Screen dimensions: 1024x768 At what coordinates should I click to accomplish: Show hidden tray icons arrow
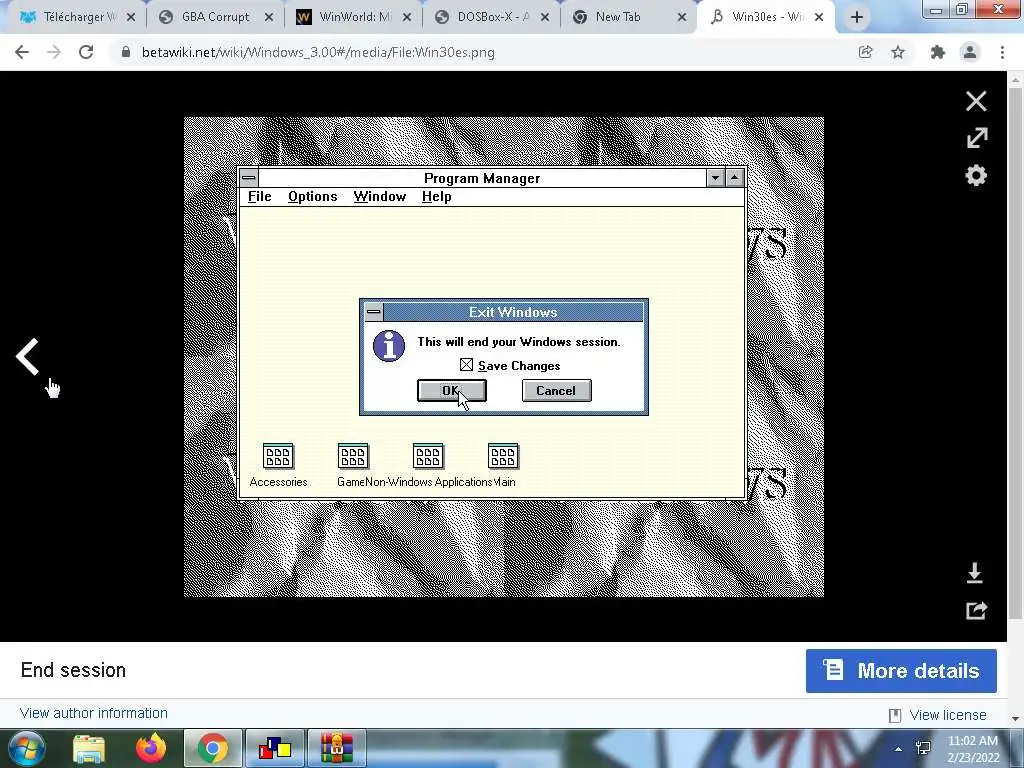click(899, 749)
